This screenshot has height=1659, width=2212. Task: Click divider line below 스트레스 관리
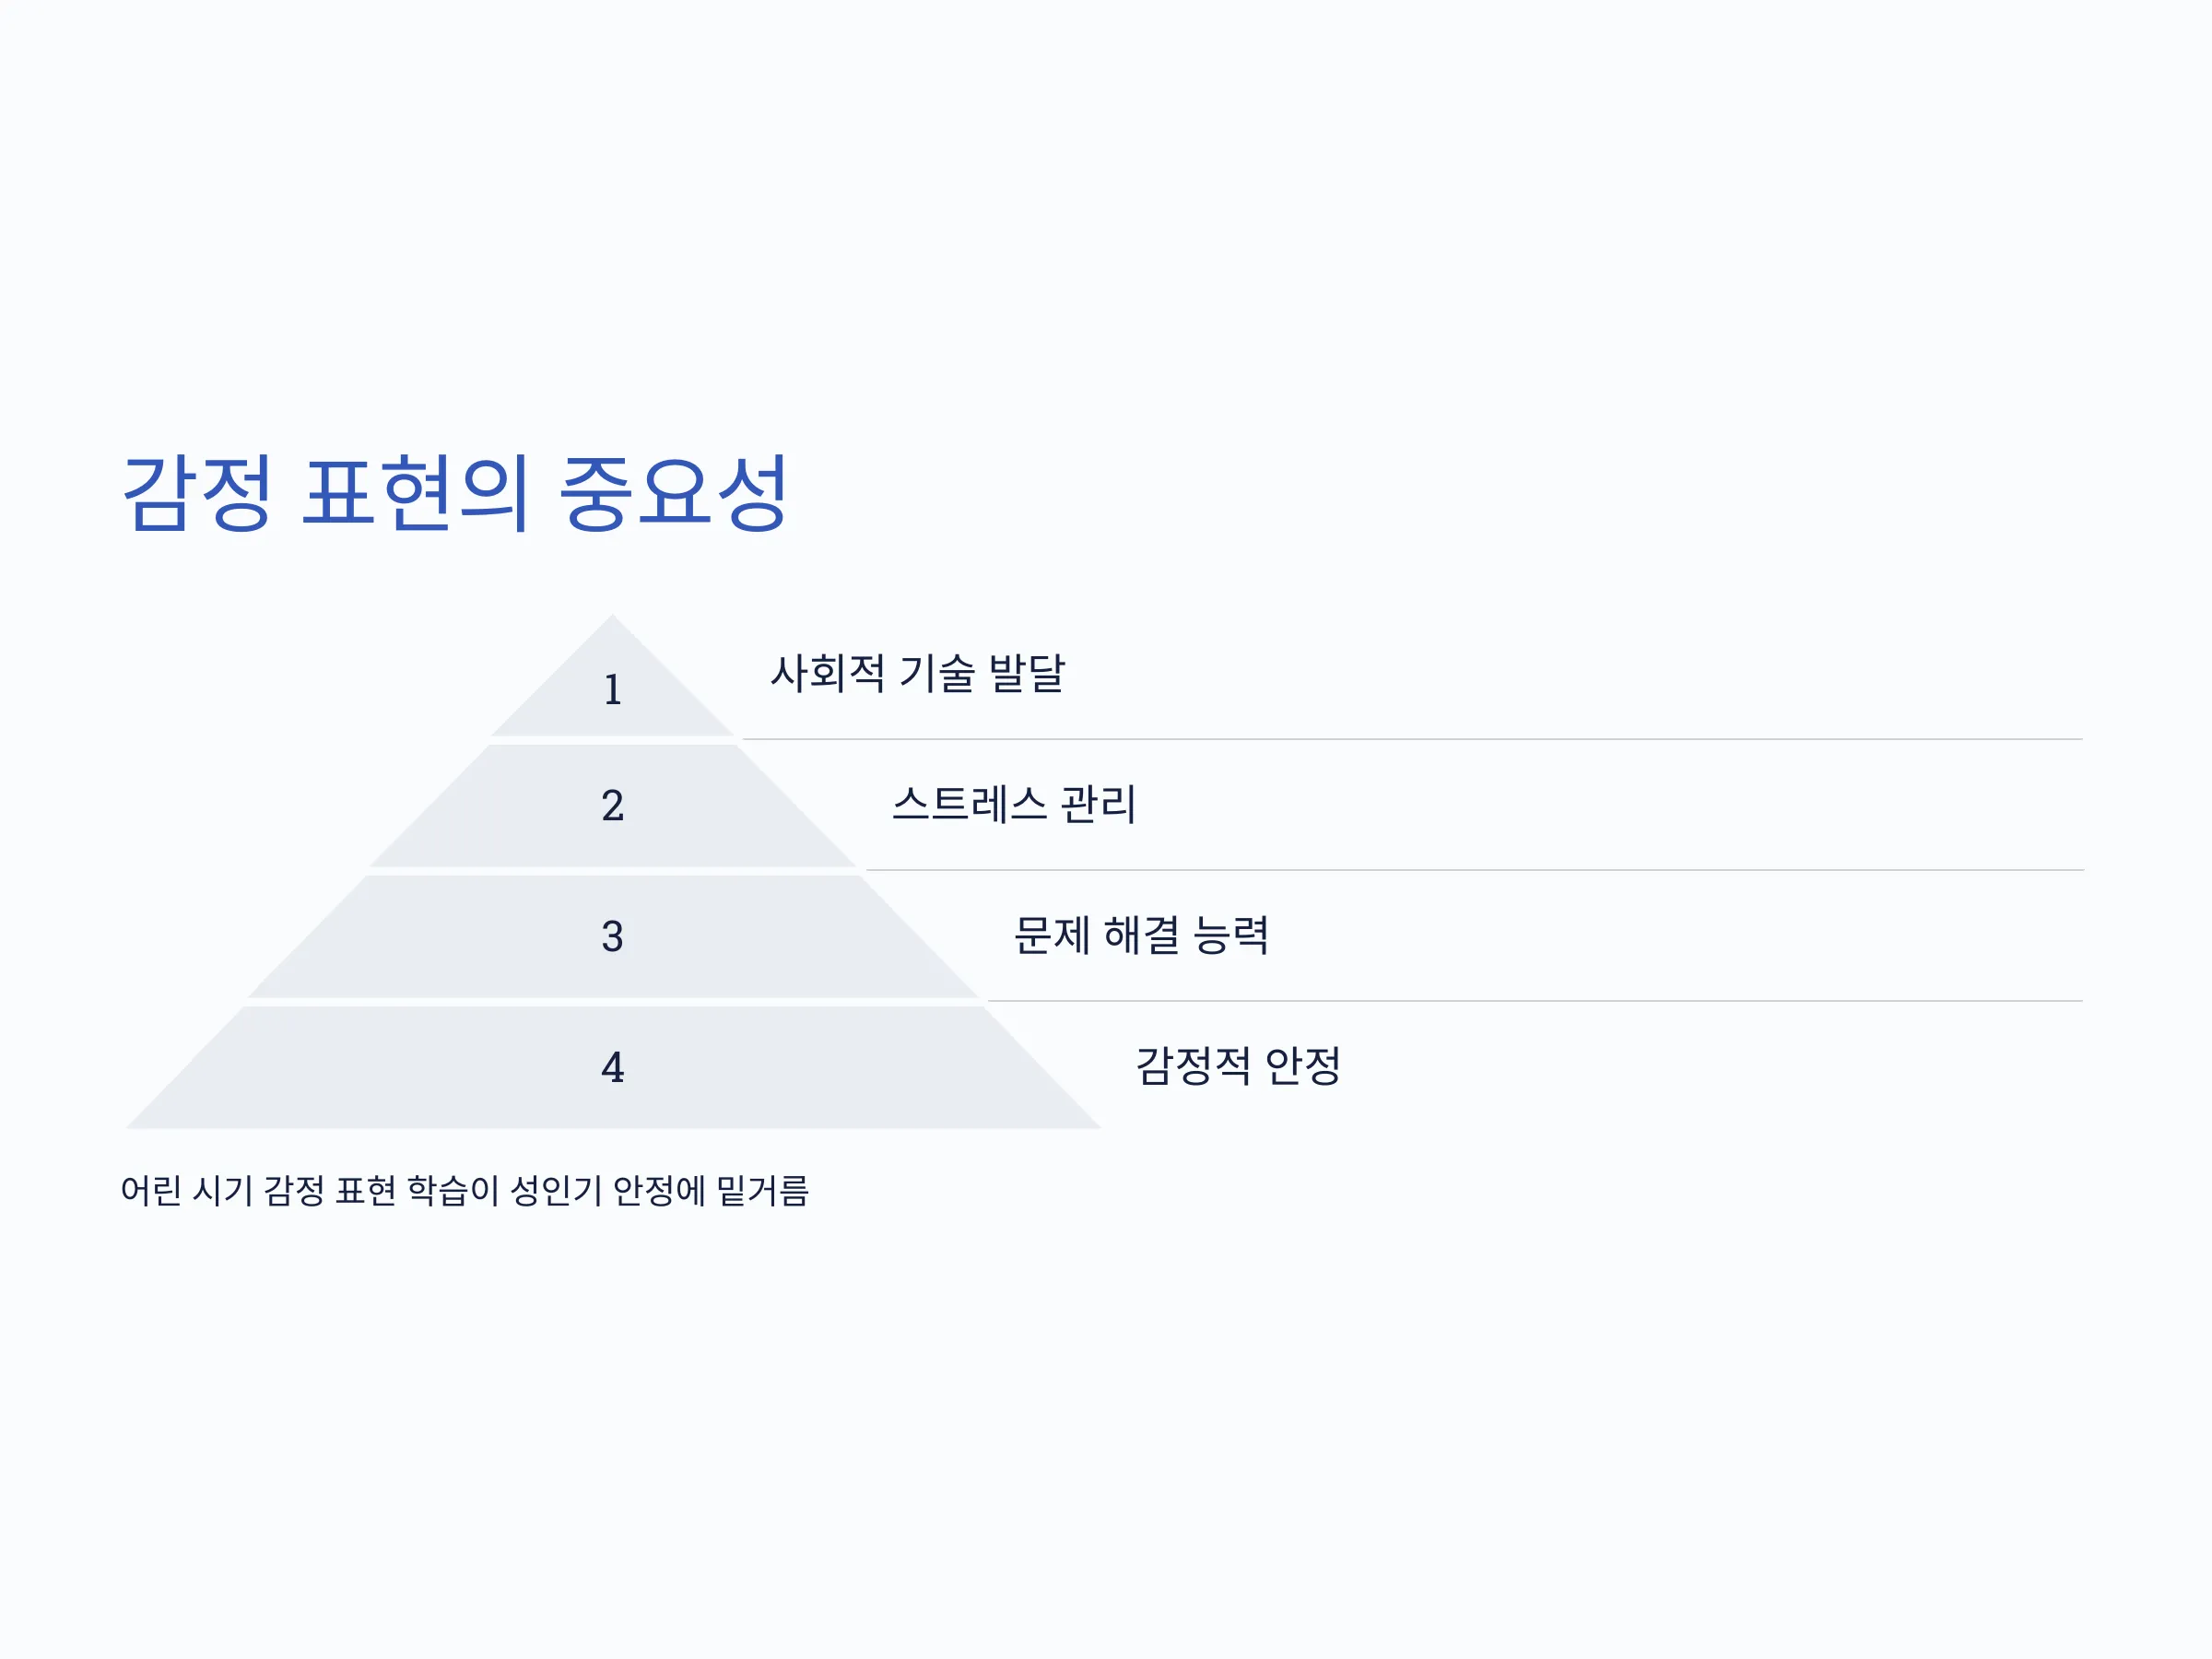(x=1474, y=871)
